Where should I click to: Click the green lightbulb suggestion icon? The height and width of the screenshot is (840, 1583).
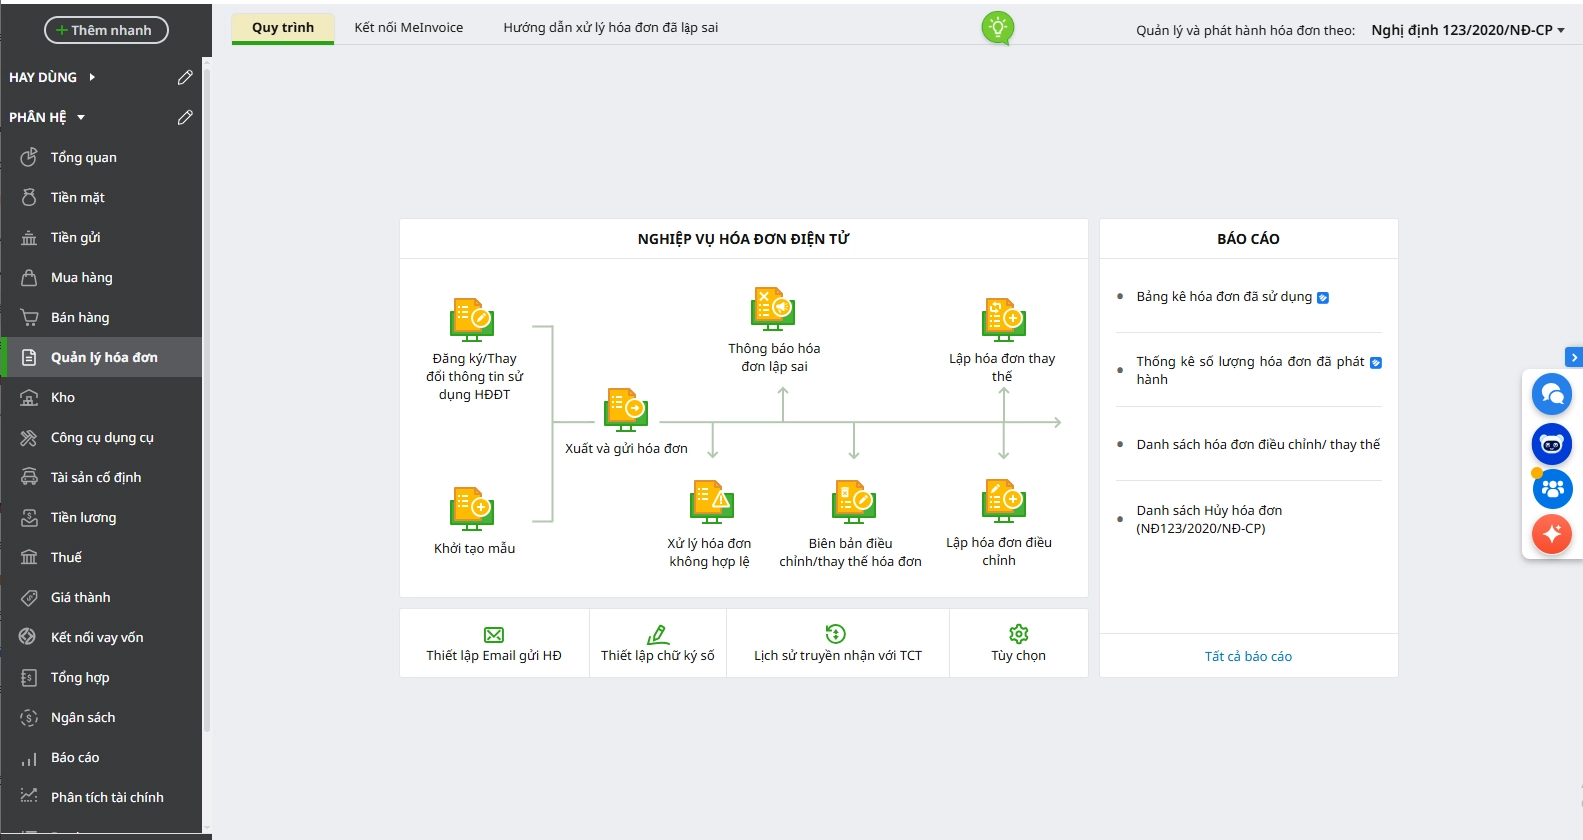pos(997,28)
